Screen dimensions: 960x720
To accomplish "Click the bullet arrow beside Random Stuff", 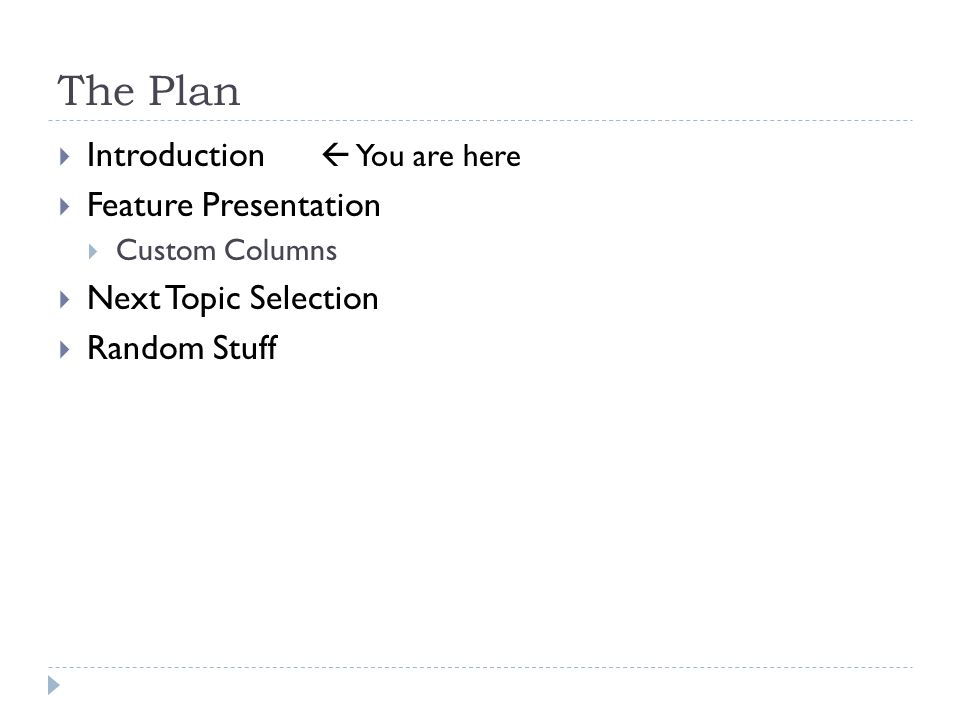I will 64,350.
